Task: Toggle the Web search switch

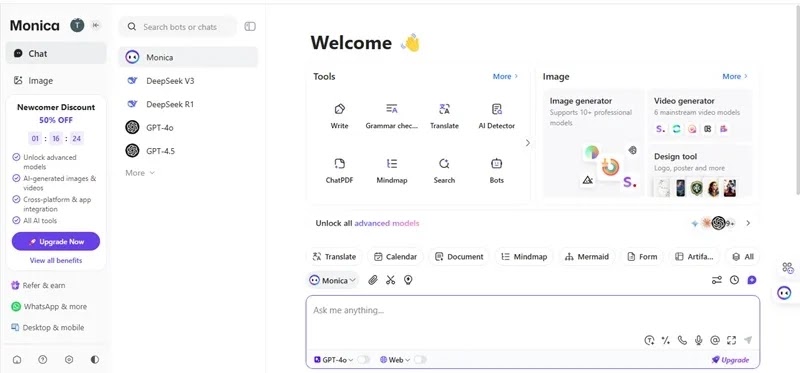Action: 420,360
